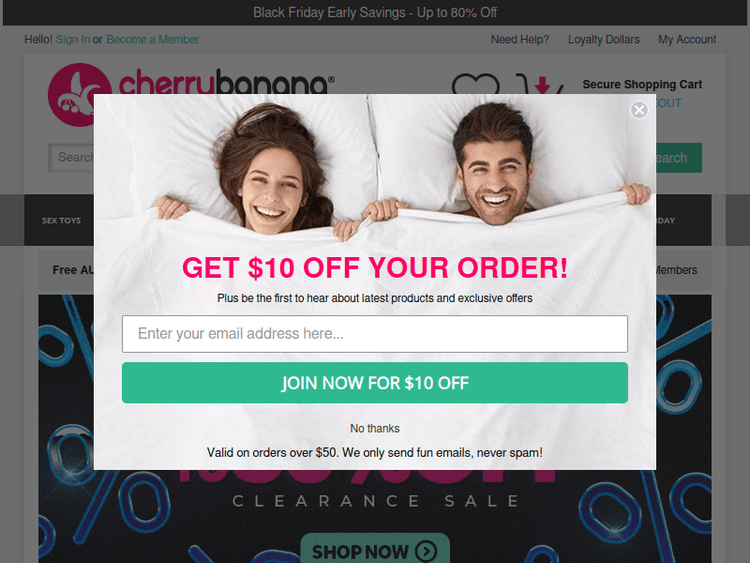This screenshot has width=750, height=563.
Task: Click the Clearance Sale banner image
Action: 375,516
